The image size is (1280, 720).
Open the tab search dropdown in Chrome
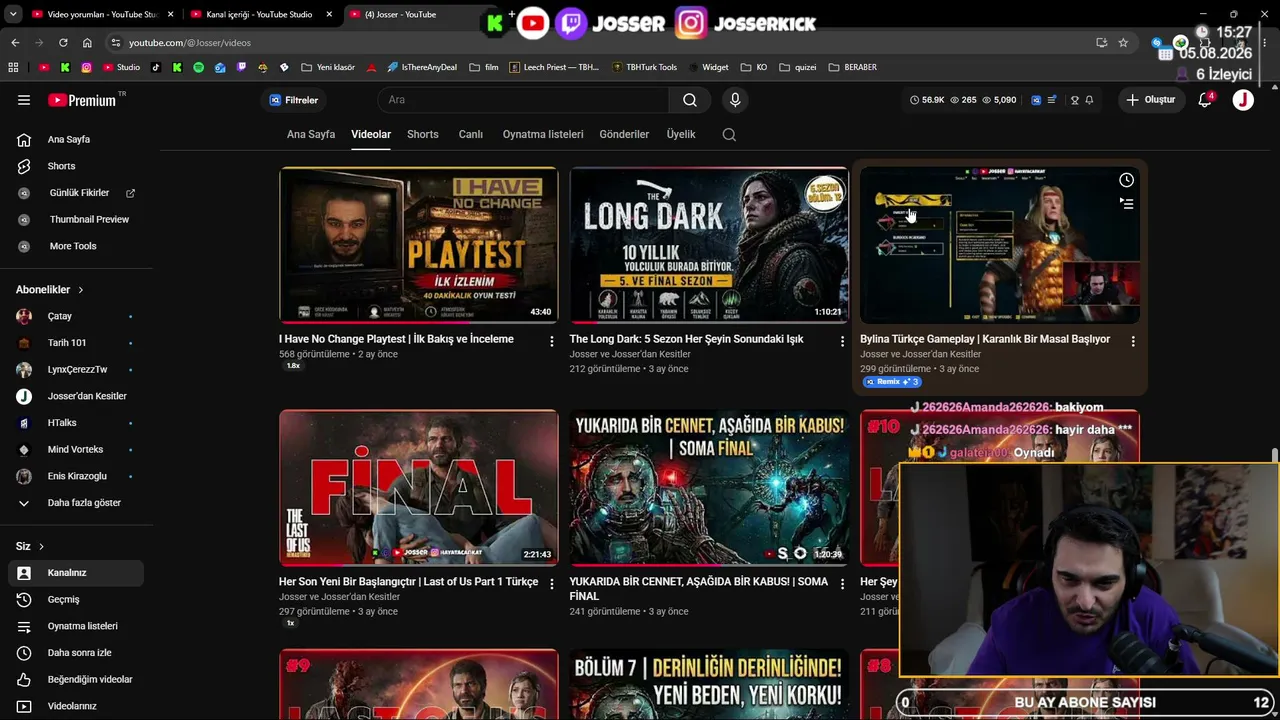pos(13,15)
